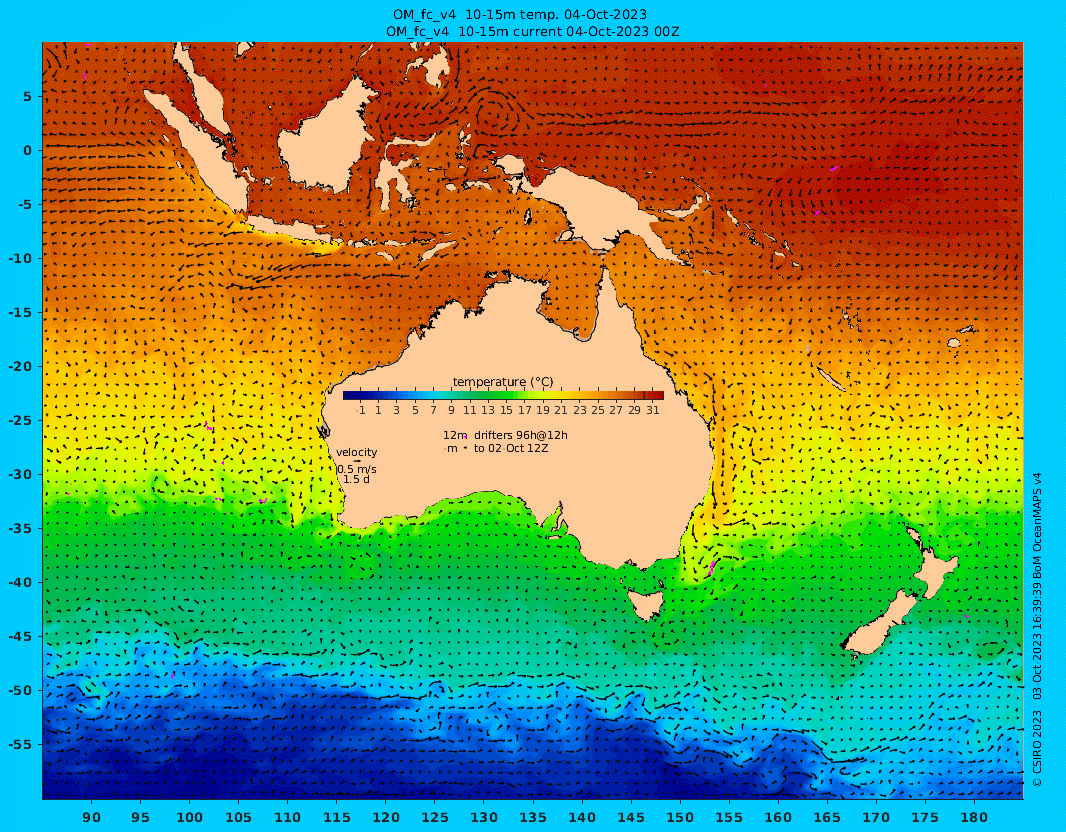The width and height of the screenshot is (1066, 832).
Task: Click the "120" longitude axis label
Action: pyautogui.click(x=385, y=817)
